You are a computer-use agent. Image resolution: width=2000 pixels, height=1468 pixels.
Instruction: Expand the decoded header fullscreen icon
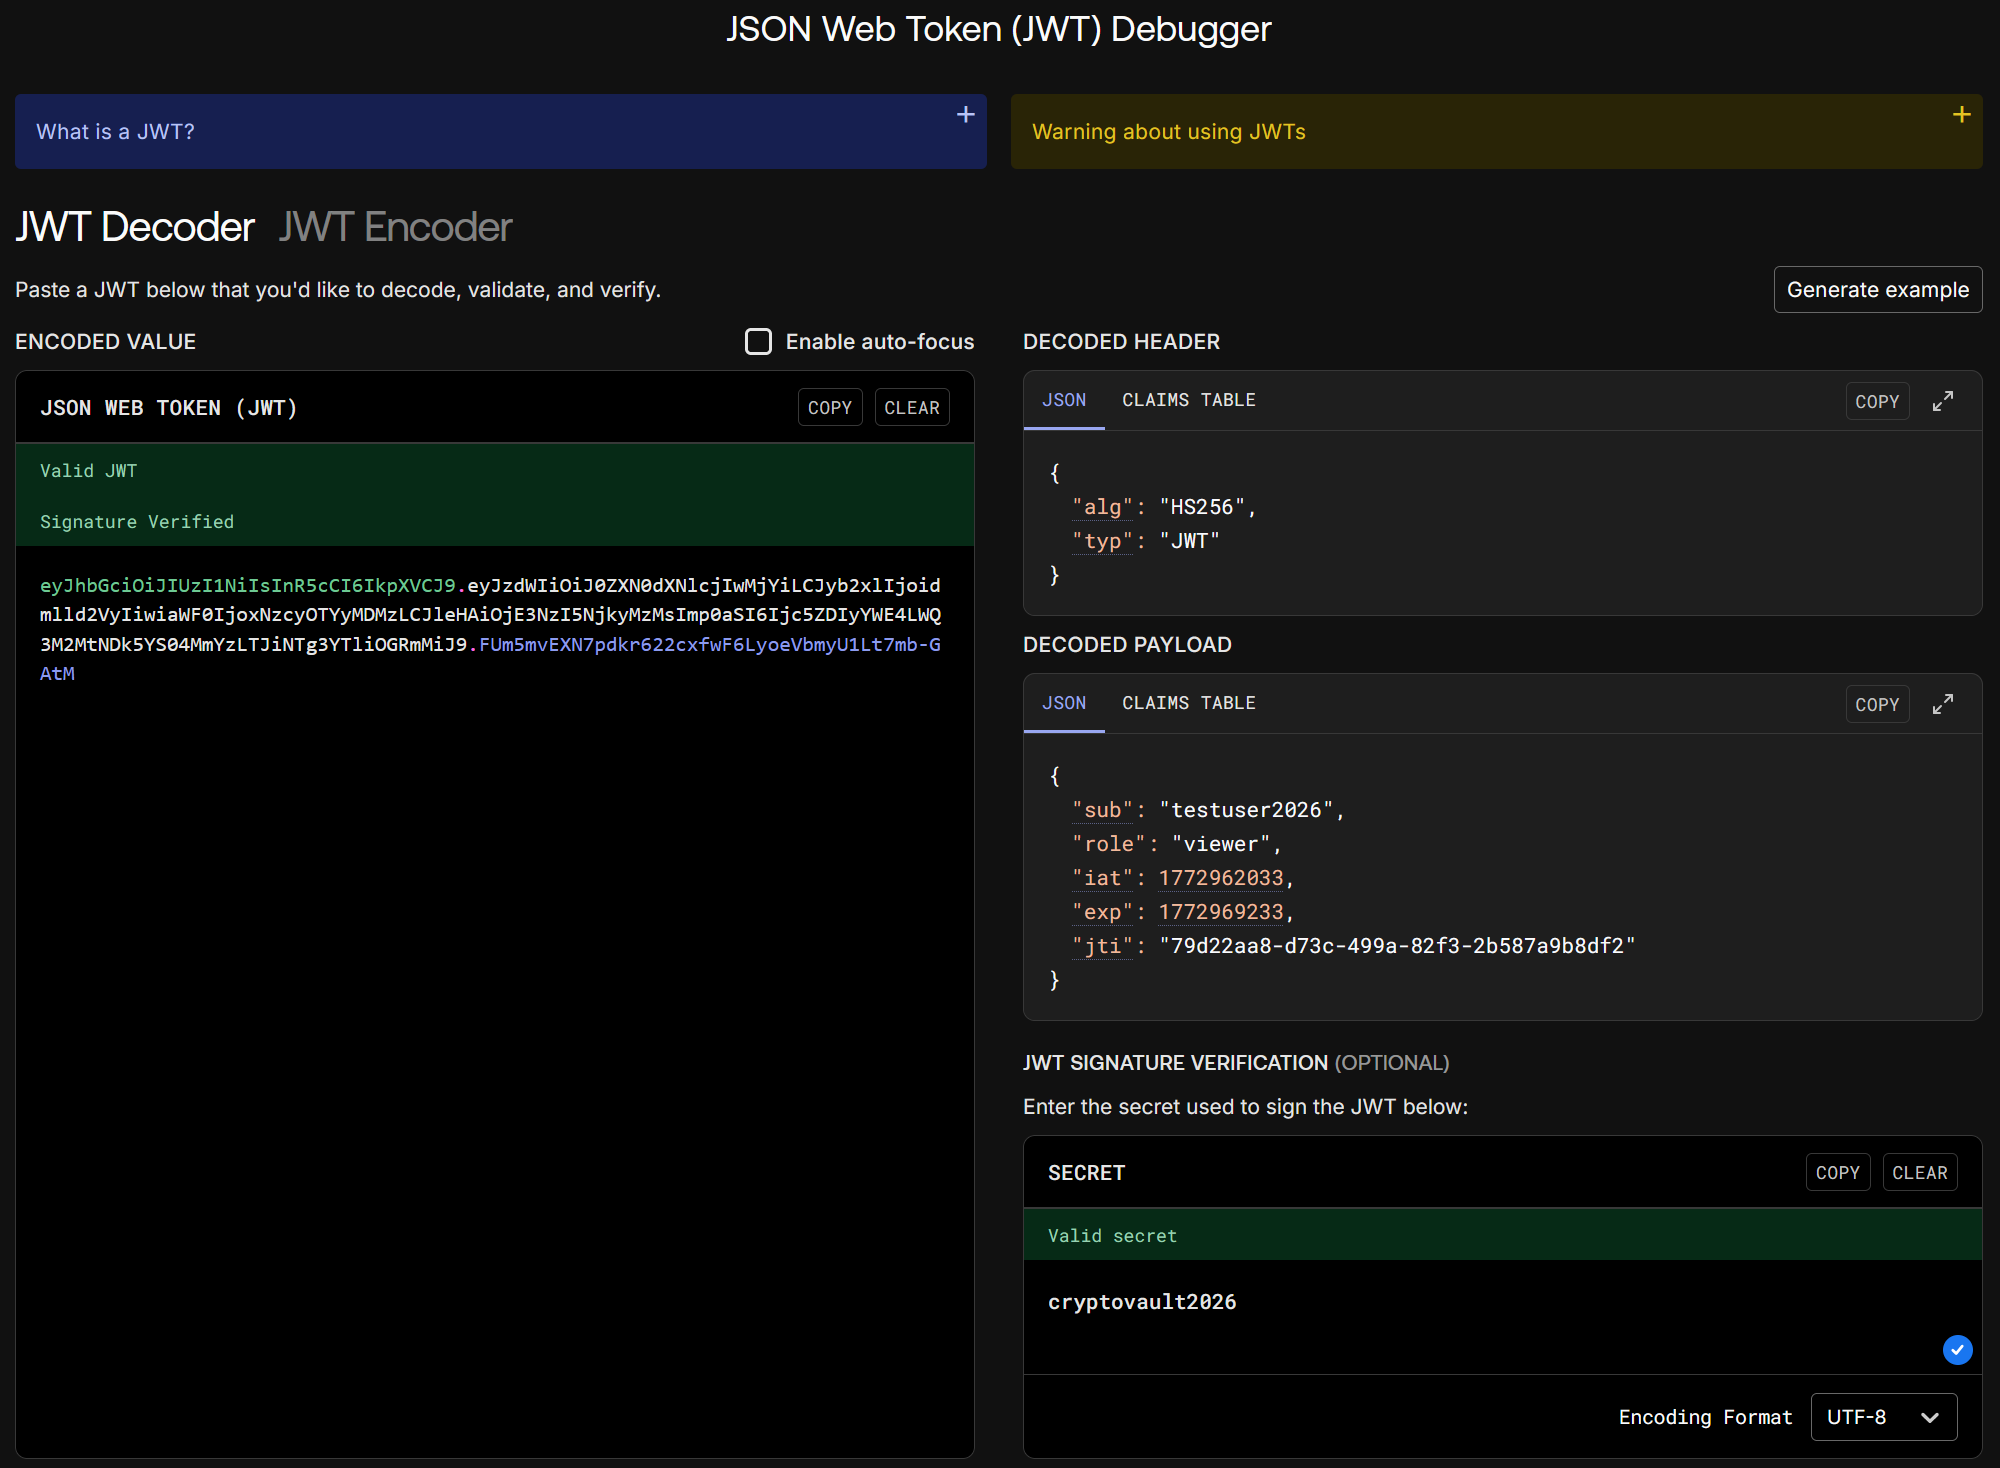(1942, 401)
